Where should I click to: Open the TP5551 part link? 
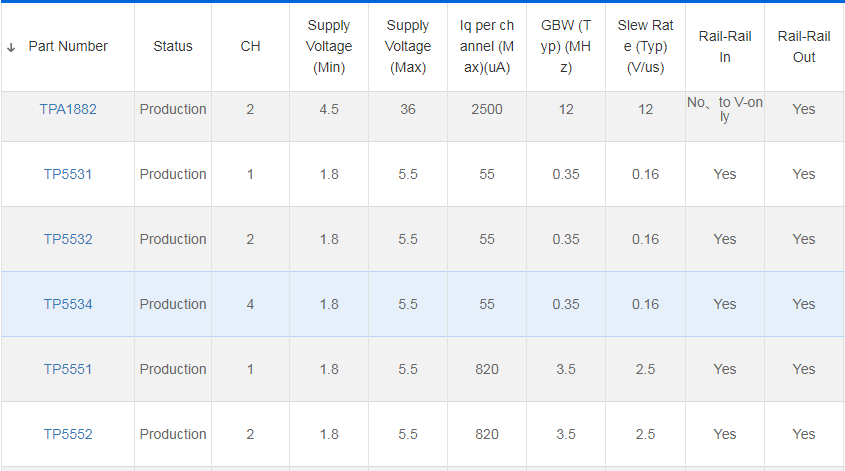click(x=68, y=369)
